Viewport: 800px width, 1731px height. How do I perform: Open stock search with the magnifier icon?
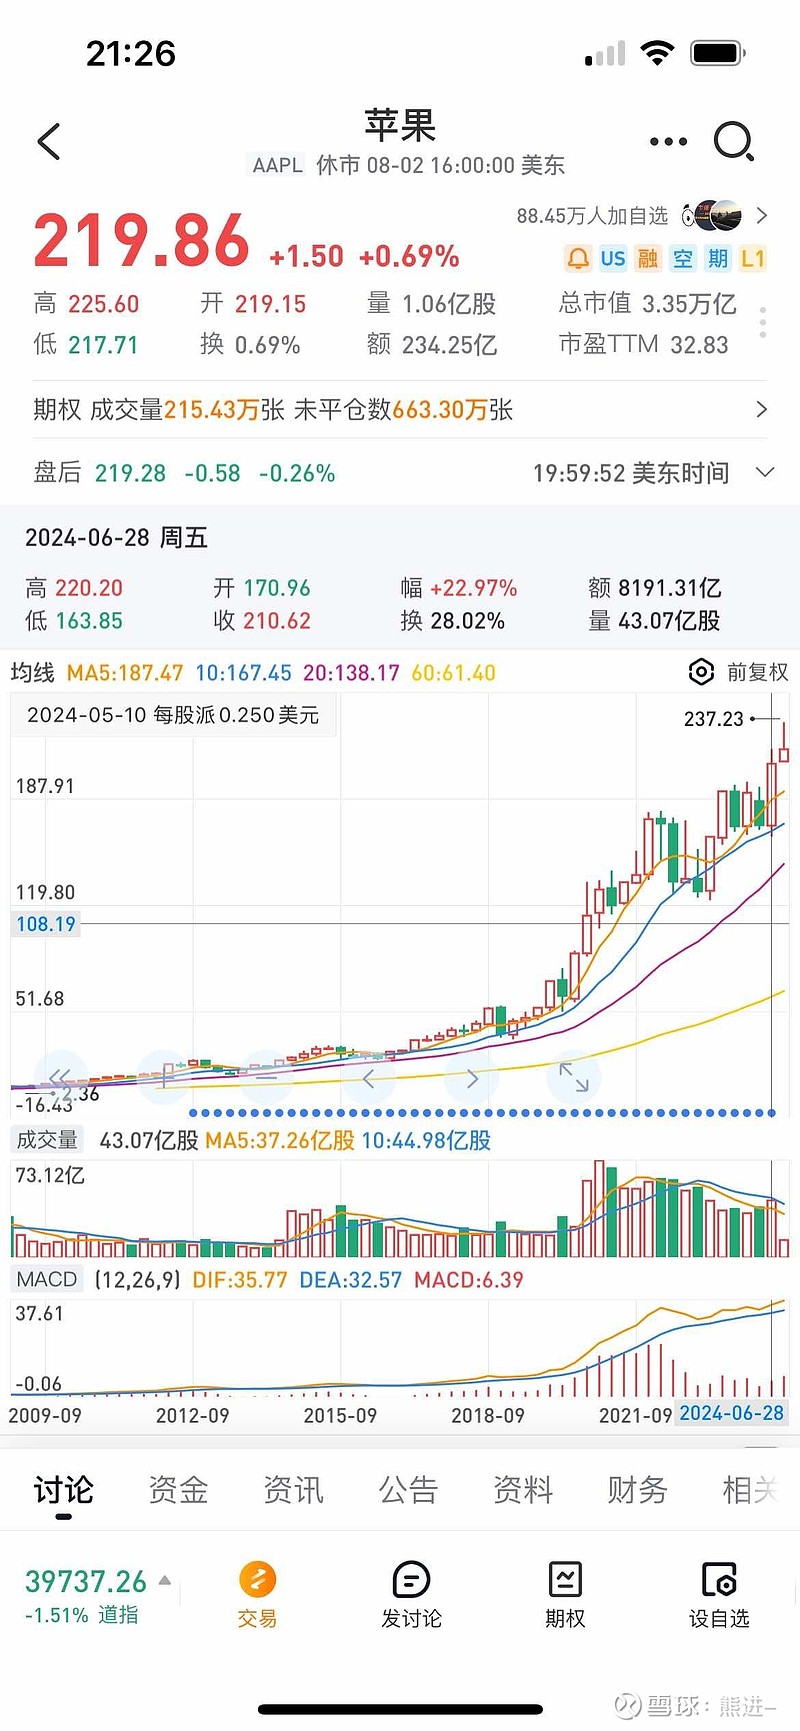734,142
